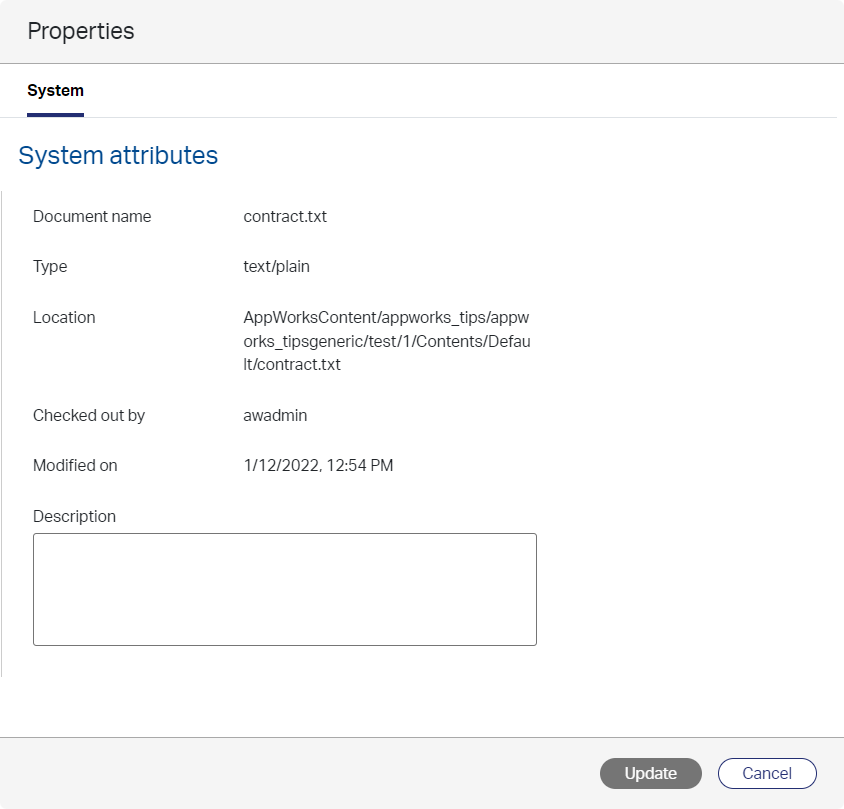Viewport: 844px width, 809px height.
Task: Select the contract.txt document name value
Action: tap(285, 216)
